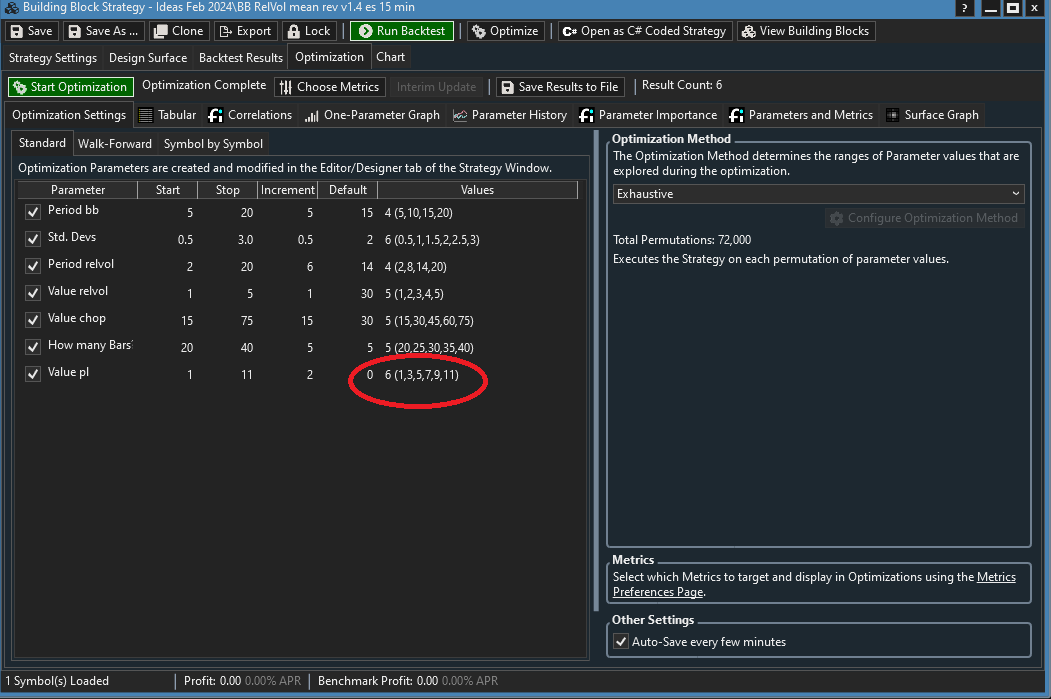Switch to the Walk-Forward tab

(115, 144)
